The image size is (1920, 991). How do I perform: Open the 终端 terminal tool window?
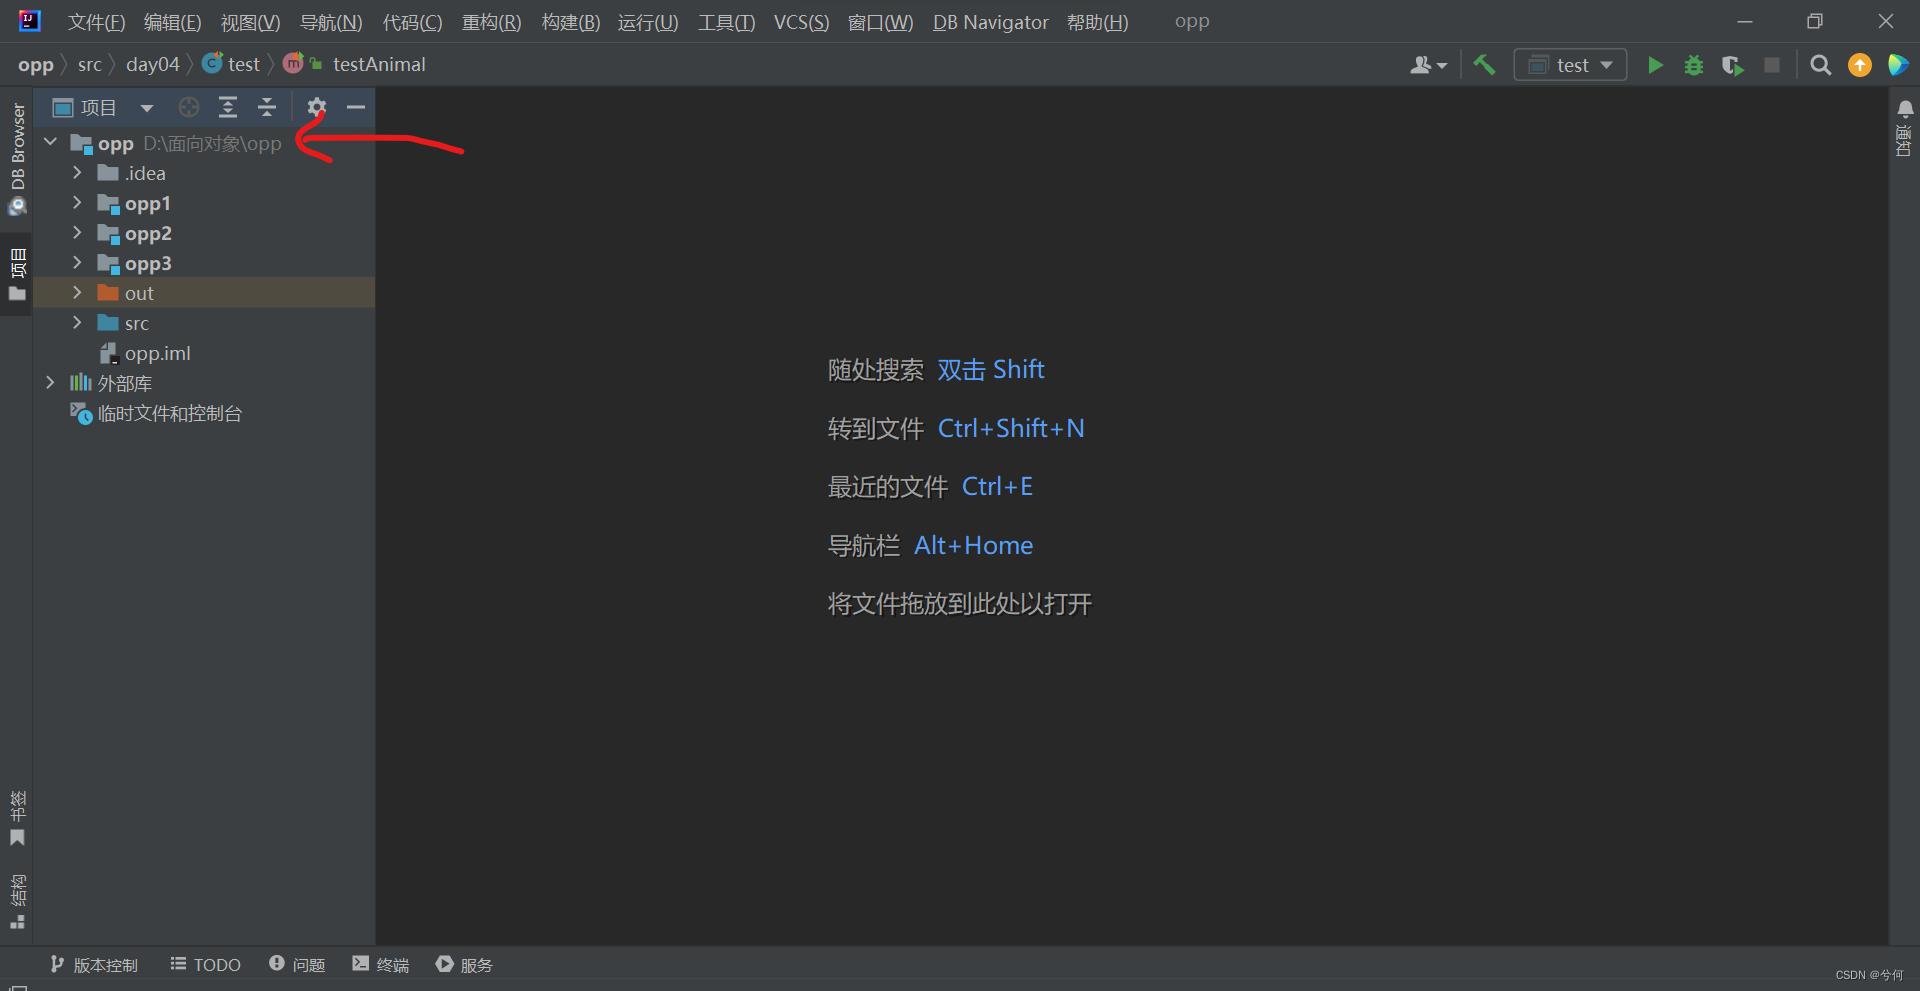click(x=381, y=965)
